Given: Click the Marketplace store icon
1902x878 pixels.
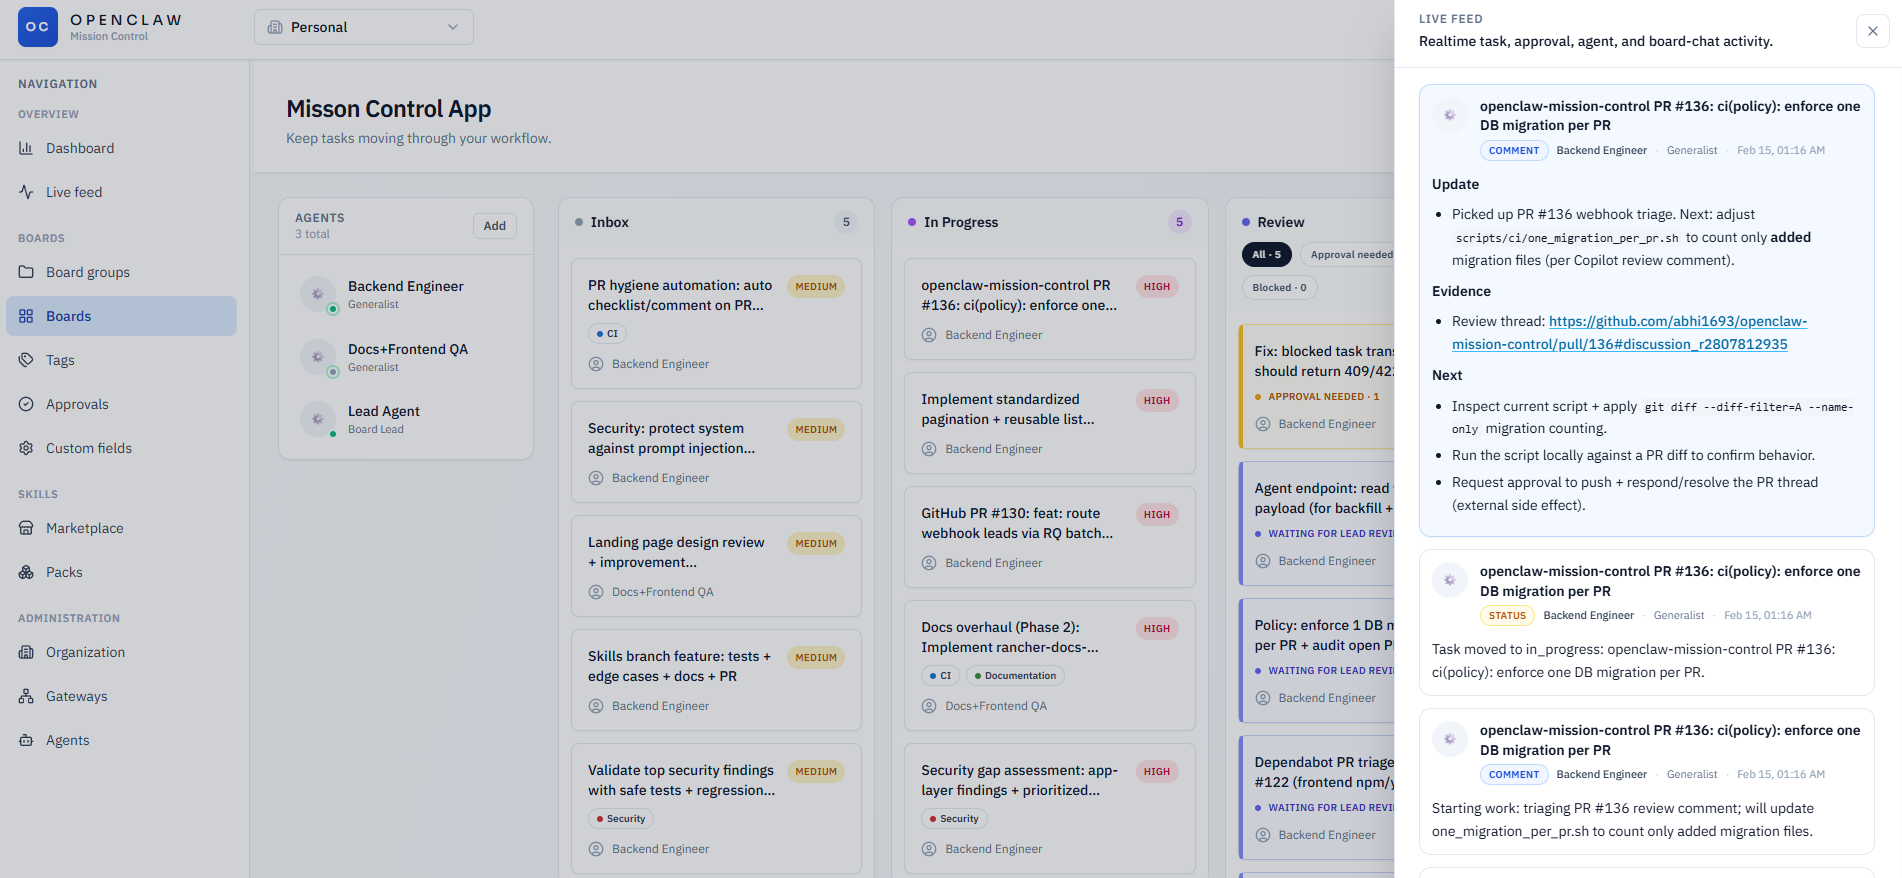Looking at the screenshot, I should 26,528.
